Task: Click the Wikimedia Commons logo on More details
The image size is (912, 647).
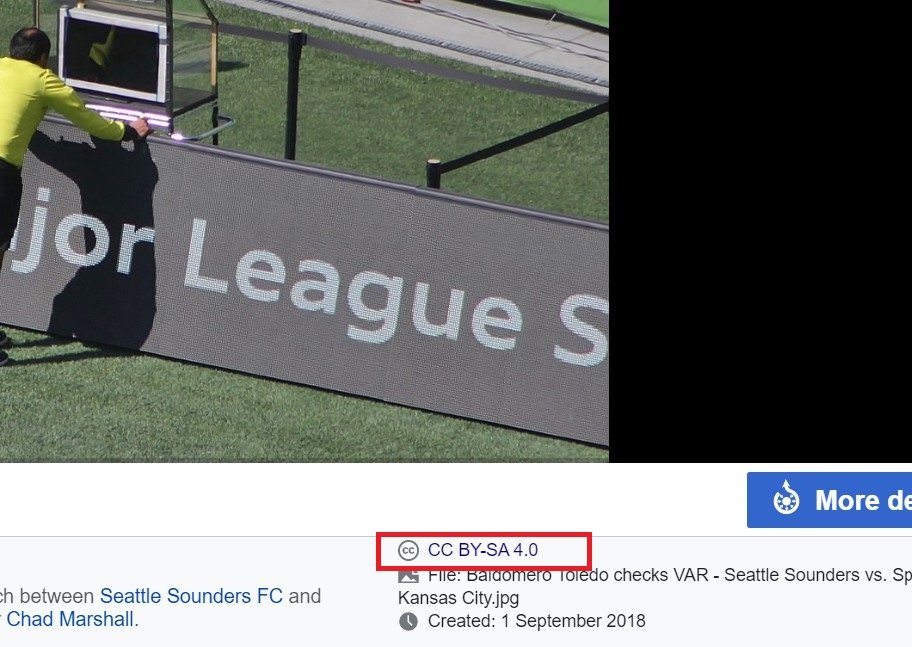Action: point(786,500)
